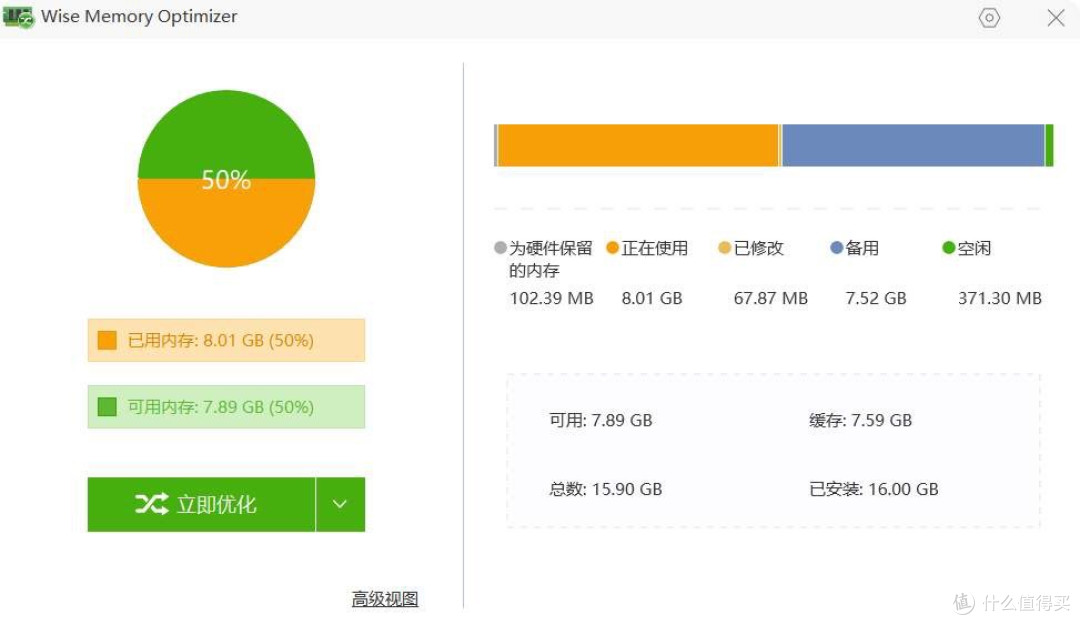Select the green 可用内存 7.89 GB box

tap(226, 407)
